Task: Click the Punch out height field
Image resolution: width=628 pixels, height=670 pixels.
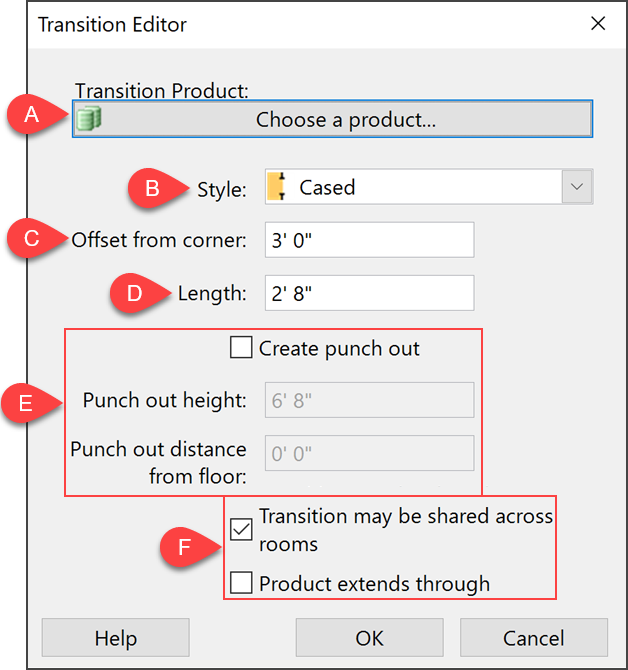Action: tap(370, 400)
